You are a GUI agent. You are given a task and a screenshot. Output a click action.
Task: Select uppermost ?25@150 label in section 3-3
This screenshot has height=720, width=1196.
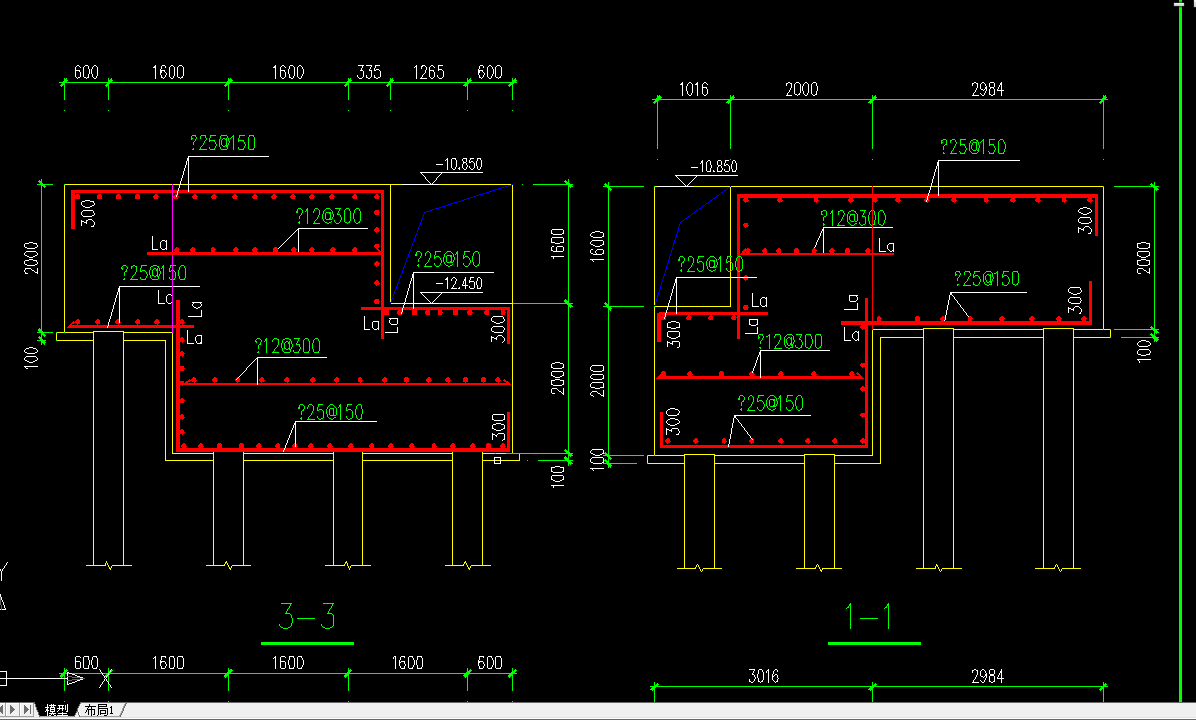(x=223, y=143)
